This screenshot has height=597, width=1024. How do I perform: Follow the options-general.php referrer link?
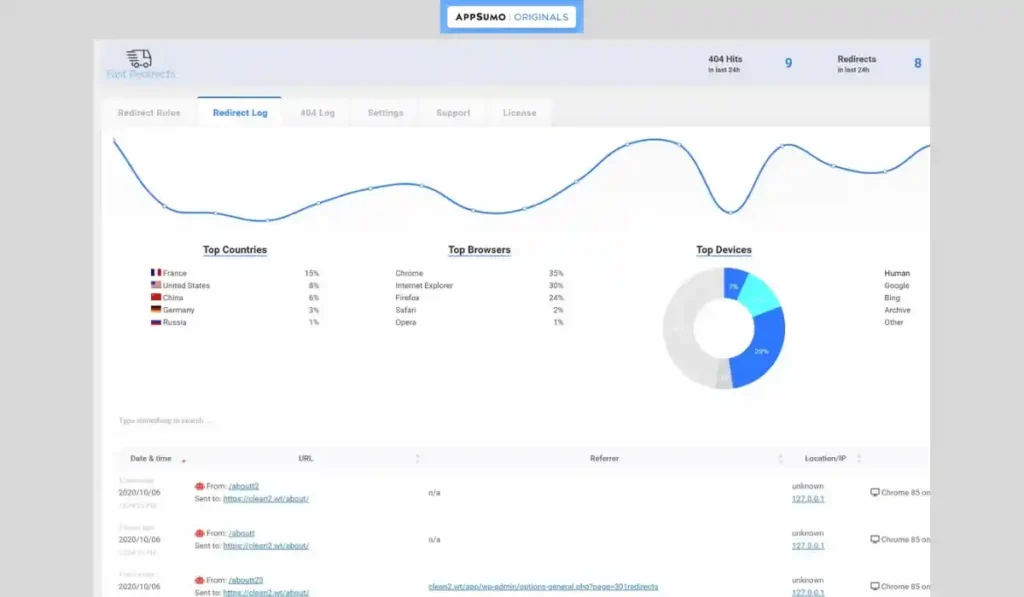tap(543, 586)
